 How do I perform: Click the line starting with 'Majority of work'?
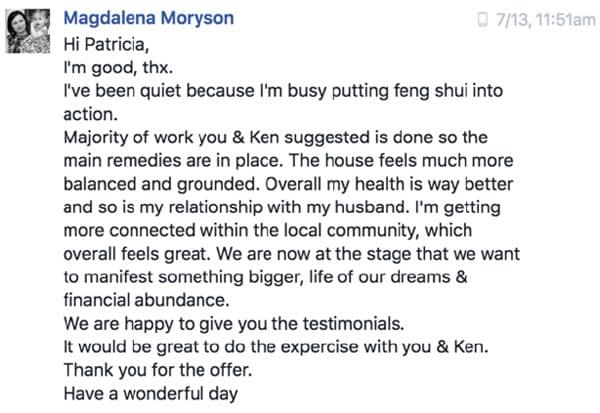pos(276,137)
